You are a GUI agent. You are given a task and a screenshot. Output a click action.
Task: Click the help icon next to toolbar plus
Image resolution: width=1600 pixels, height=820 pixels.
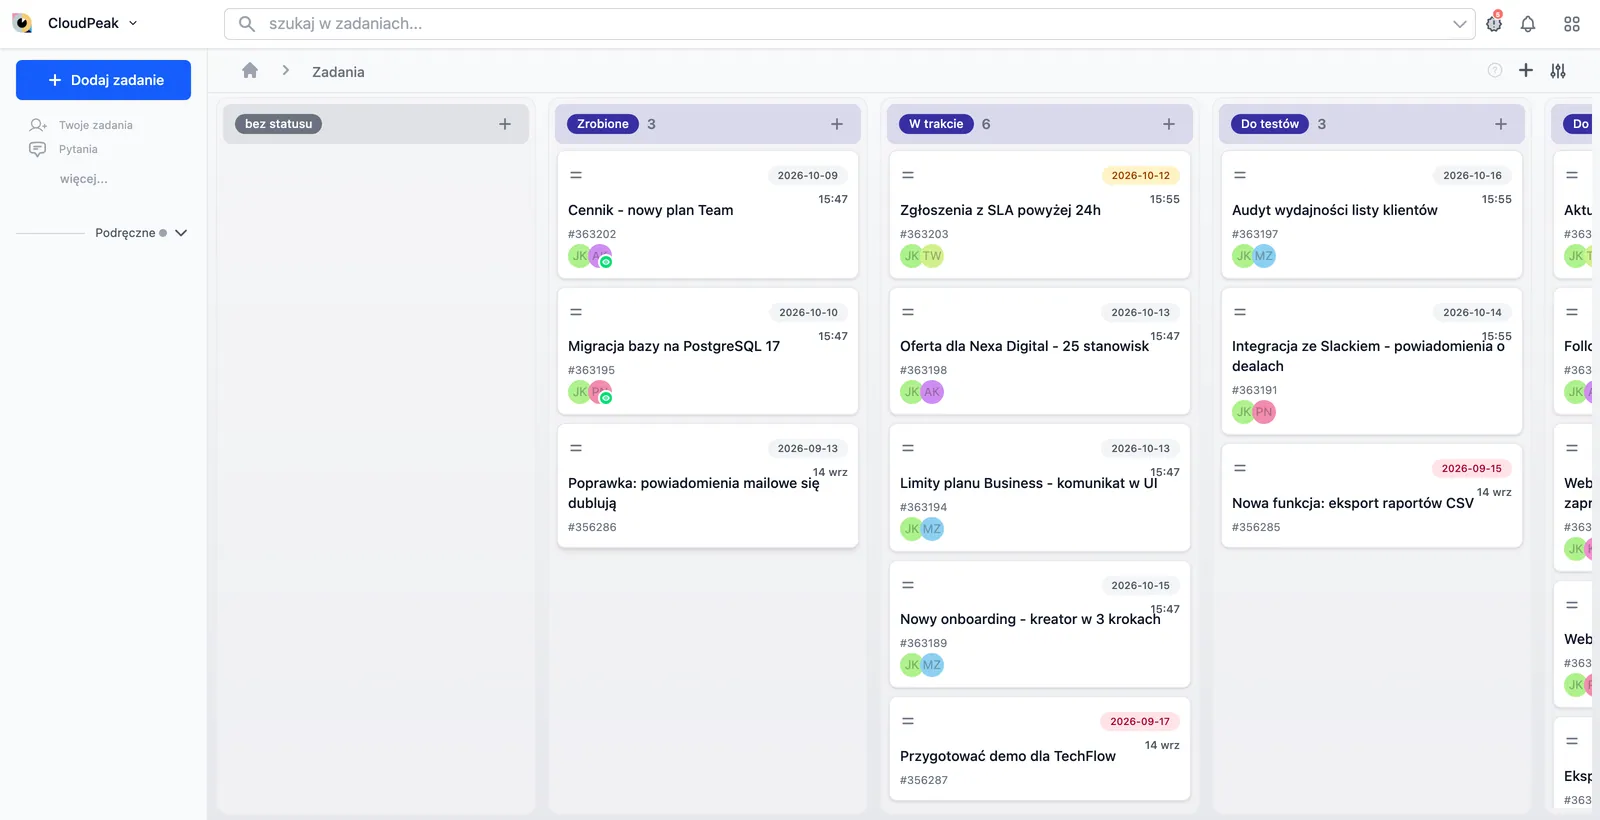1495,70
